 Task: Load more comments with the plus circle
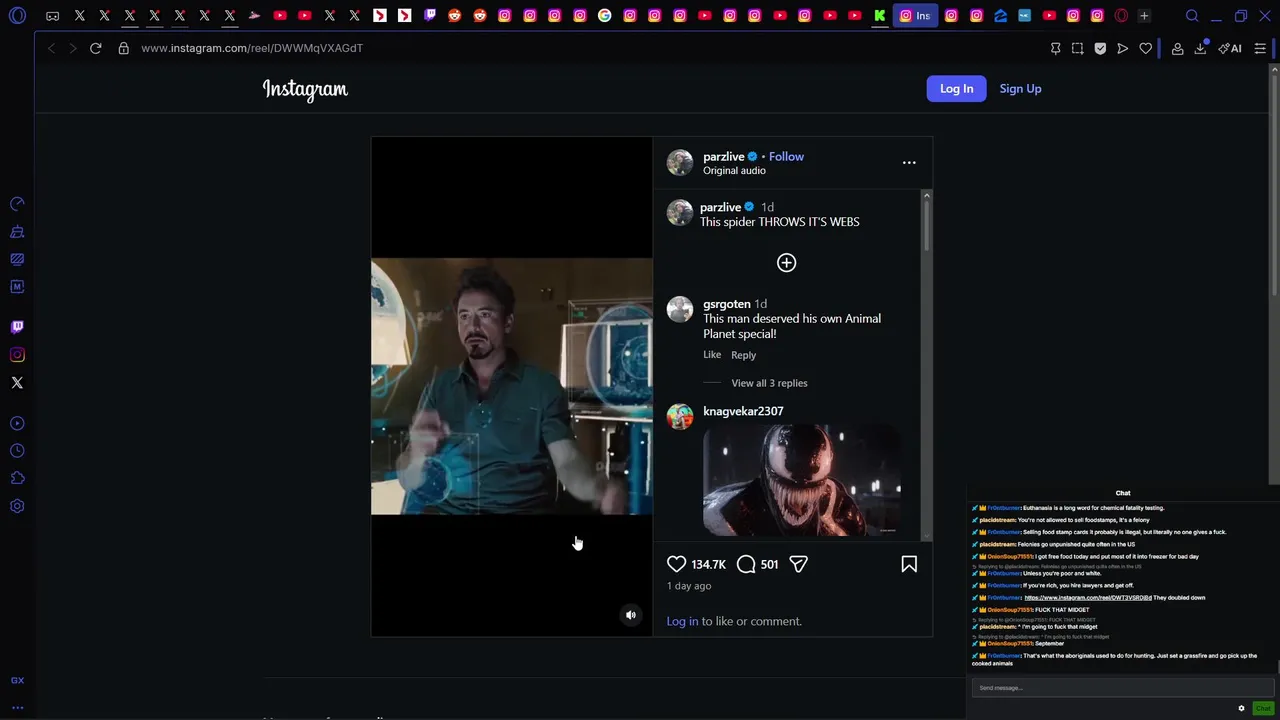pos(786,263)
